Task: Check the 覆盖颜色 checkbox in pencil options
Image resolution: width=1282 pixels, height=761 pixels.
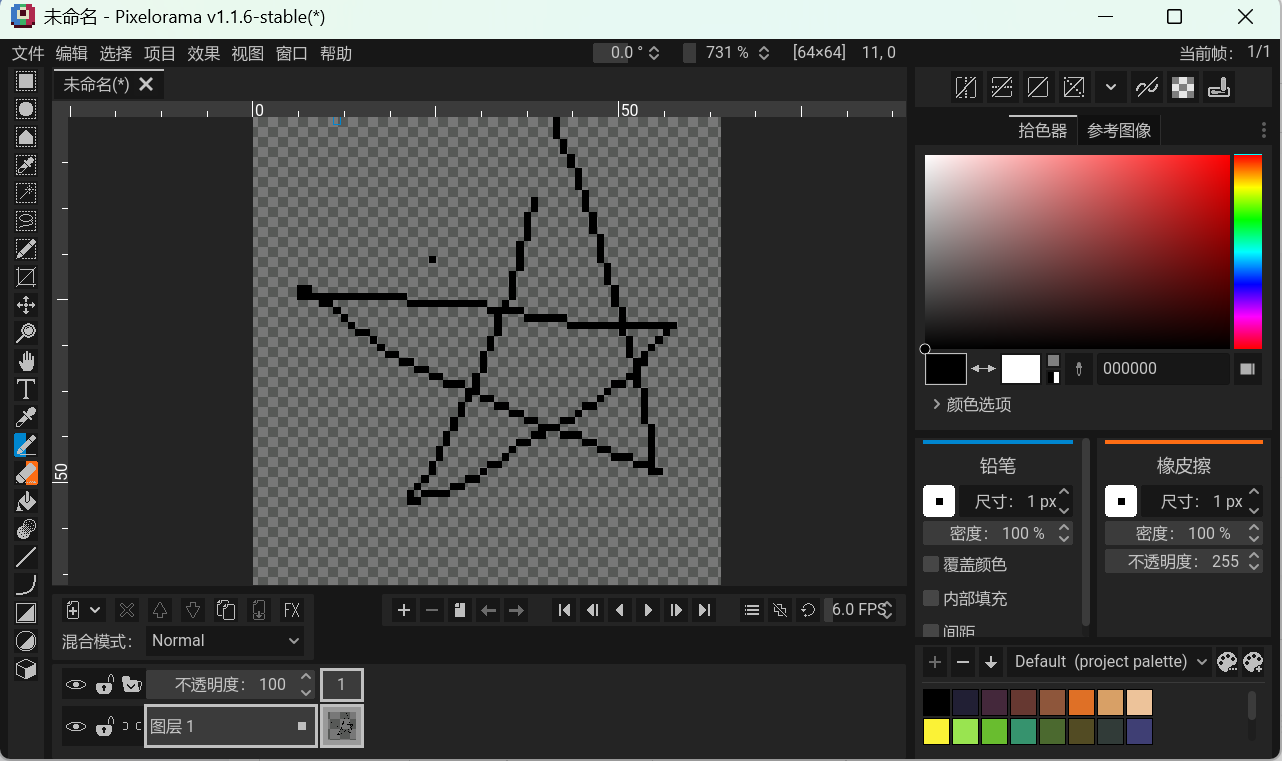Action: (929, 563)
